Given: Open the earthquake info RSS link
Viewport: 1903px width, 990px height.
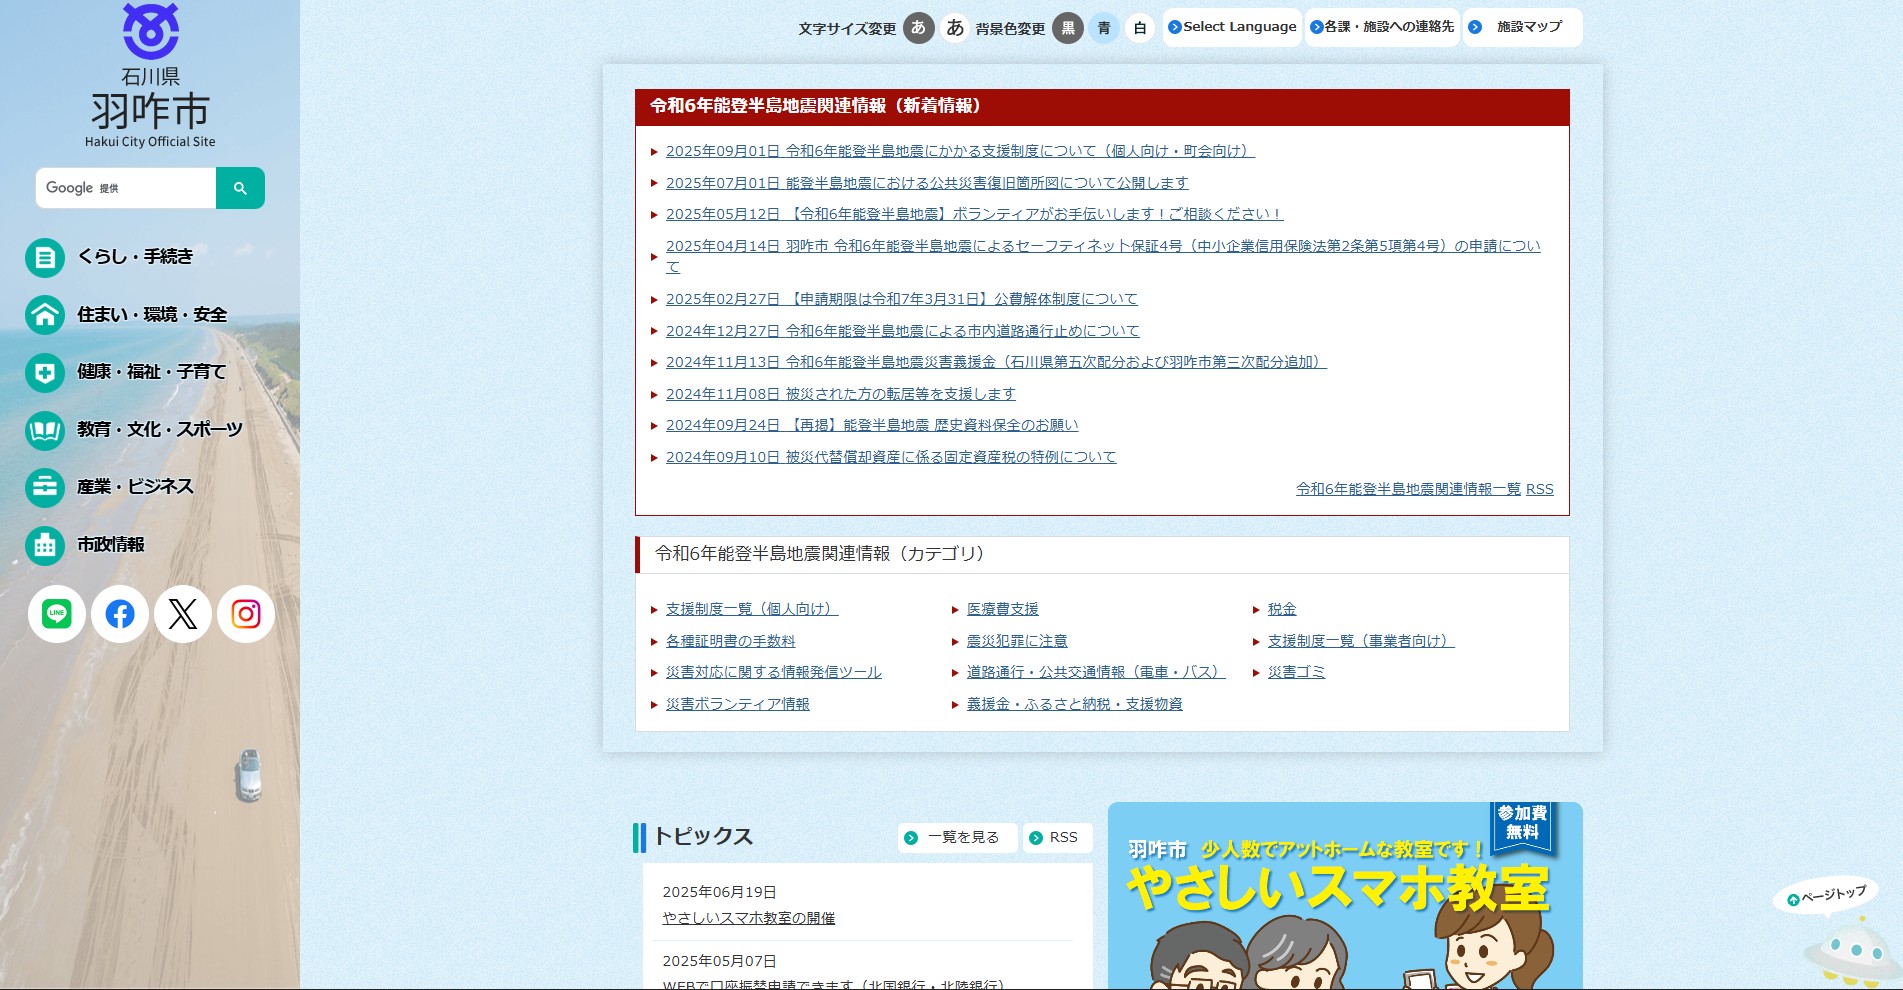Looking at the screenshot, I should [x=1540, y=489].
